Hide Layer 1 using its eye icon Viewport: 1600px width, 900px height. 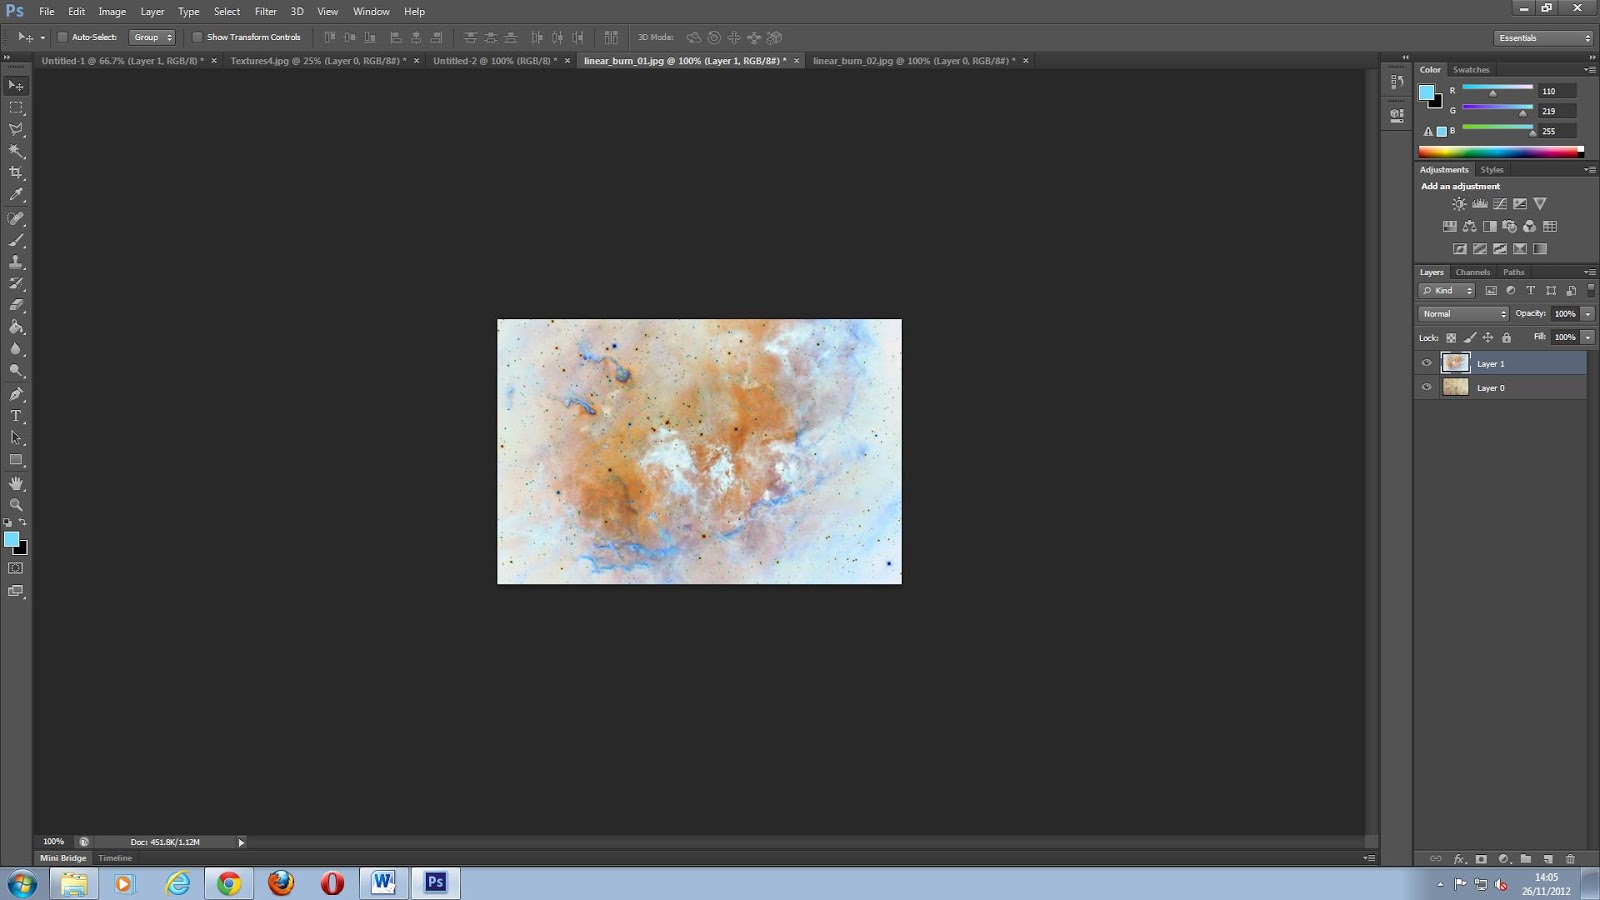click(x=1426, y=363)
